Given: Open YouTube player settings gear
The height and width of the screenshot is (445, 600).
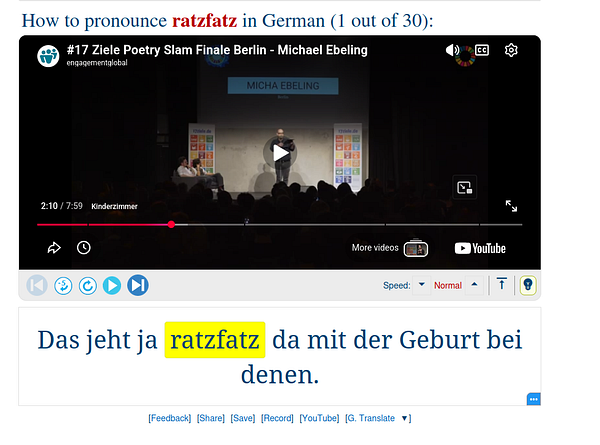Looking at the screenshot, I should click(x=511, y=50).
